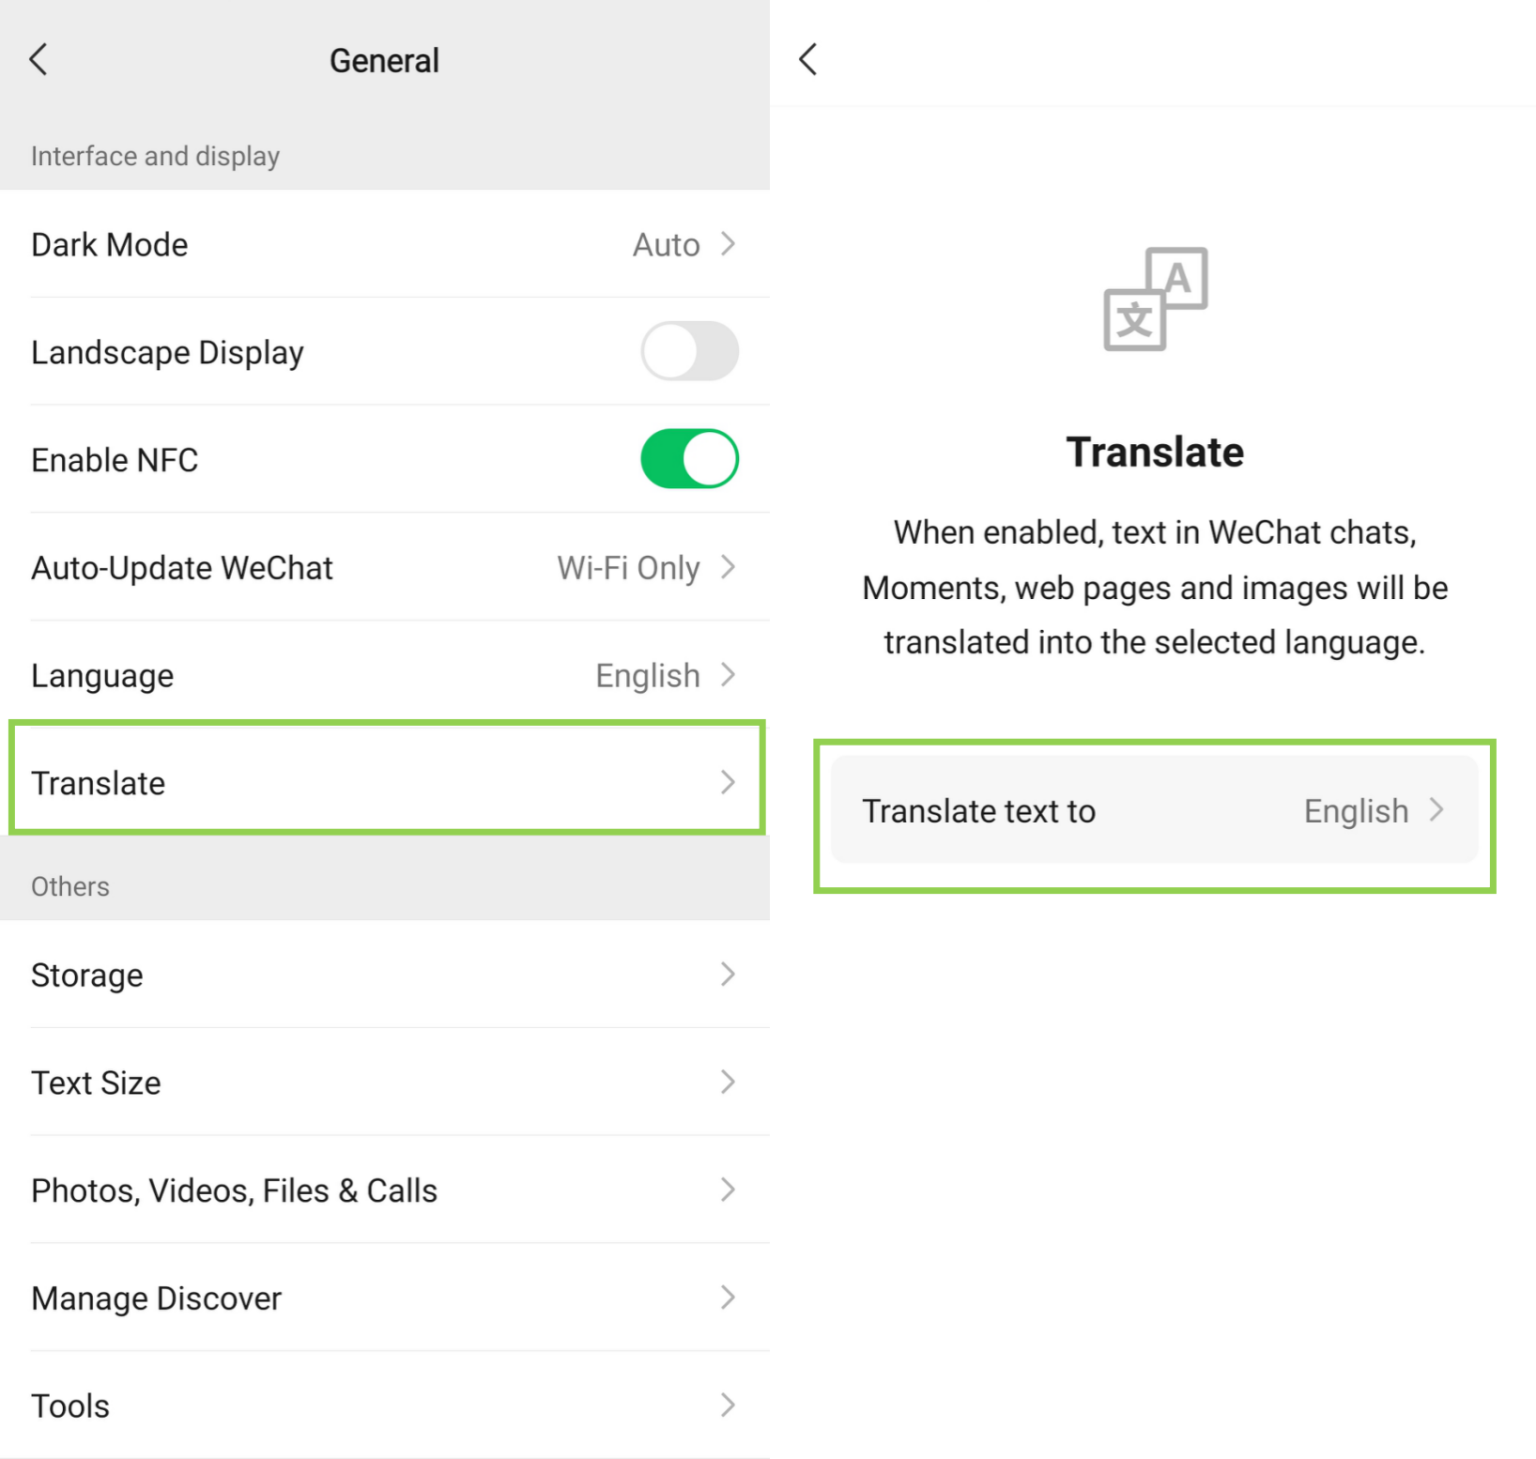Toggle the Landscape Display switch
This screenshot has height=1459, width=1536.
[x=689, y=352]
